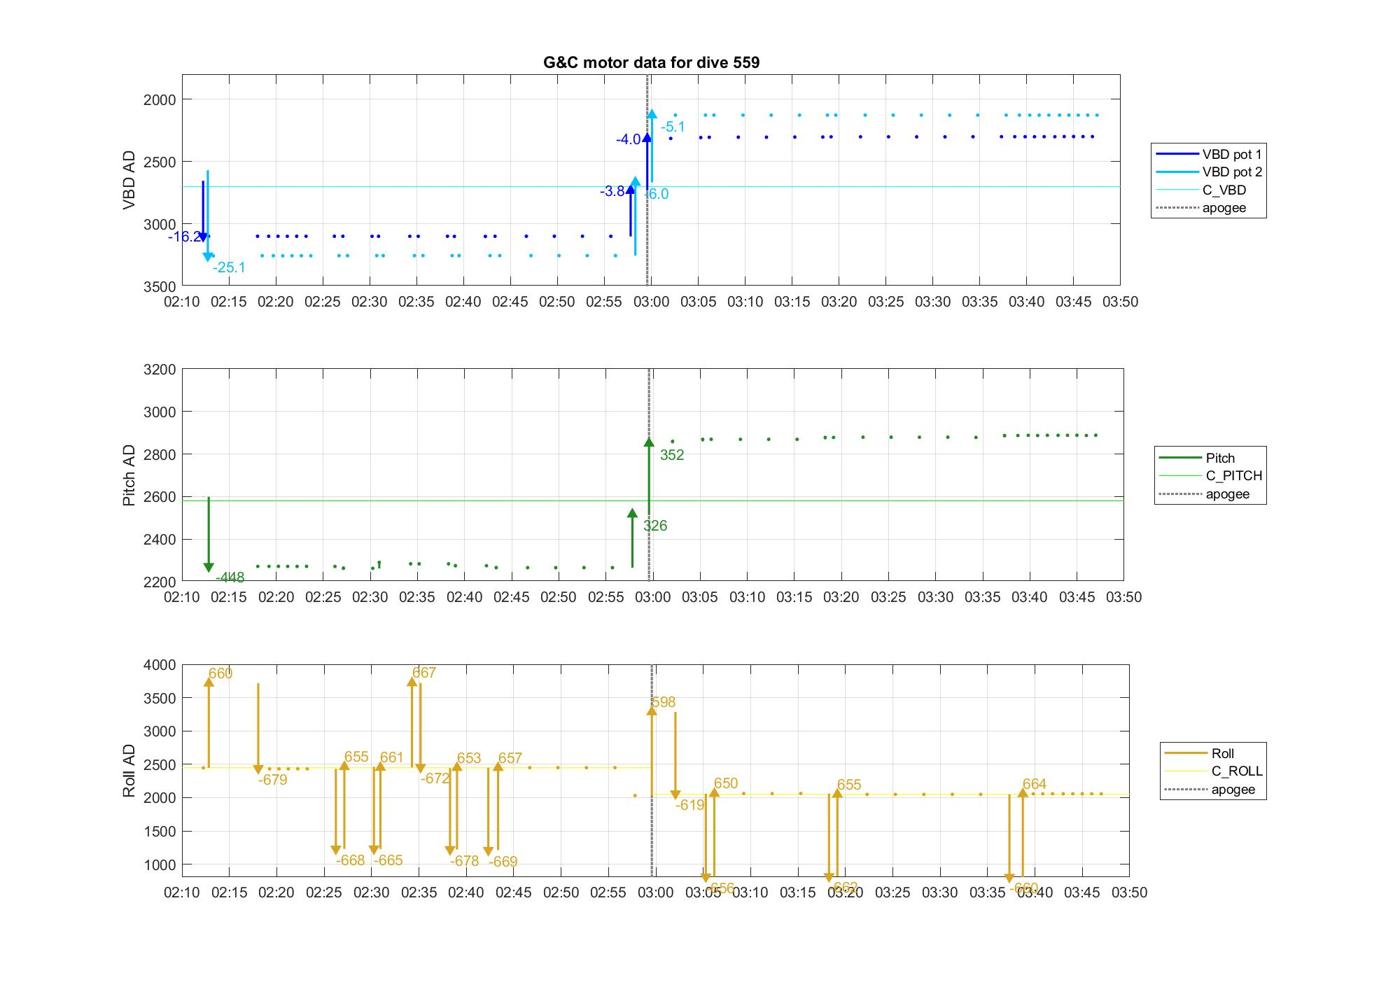This screenshot has width=1400, height=986.
Task: Click the '-25.1' annotation in VBD plot
Action: 229,267
